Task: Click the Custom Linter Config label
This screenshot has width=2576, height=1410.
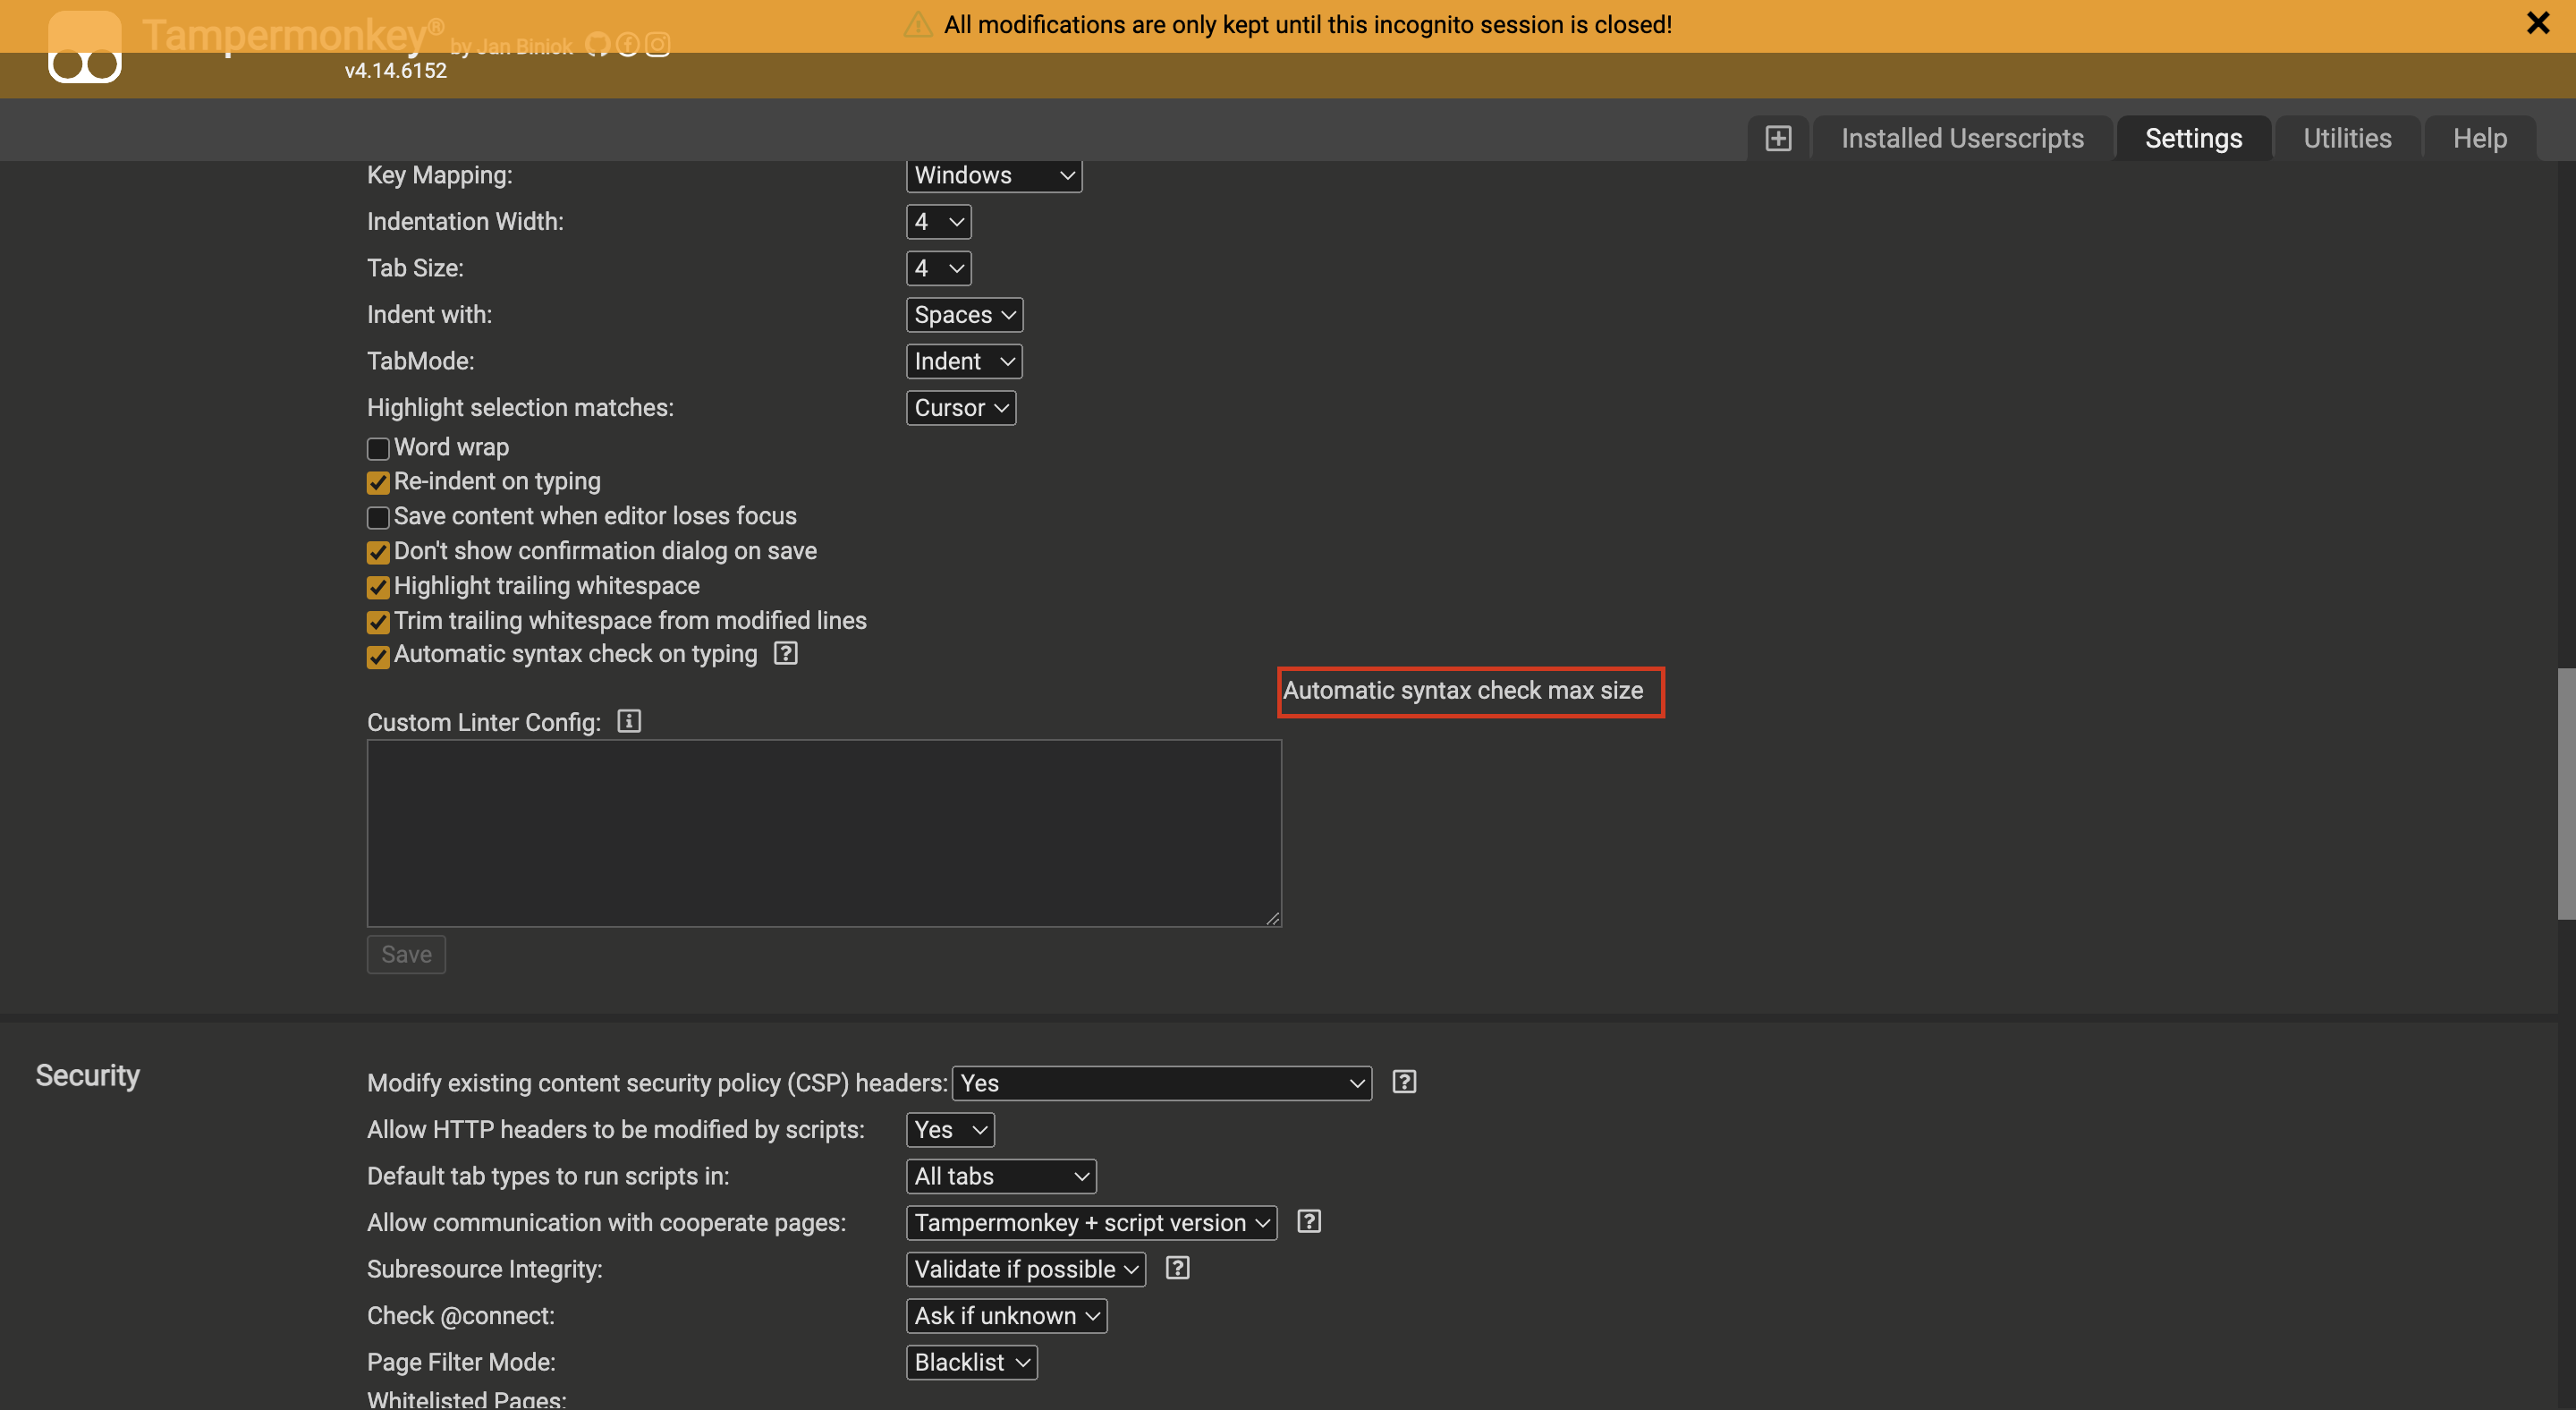Action: (484, 722)
